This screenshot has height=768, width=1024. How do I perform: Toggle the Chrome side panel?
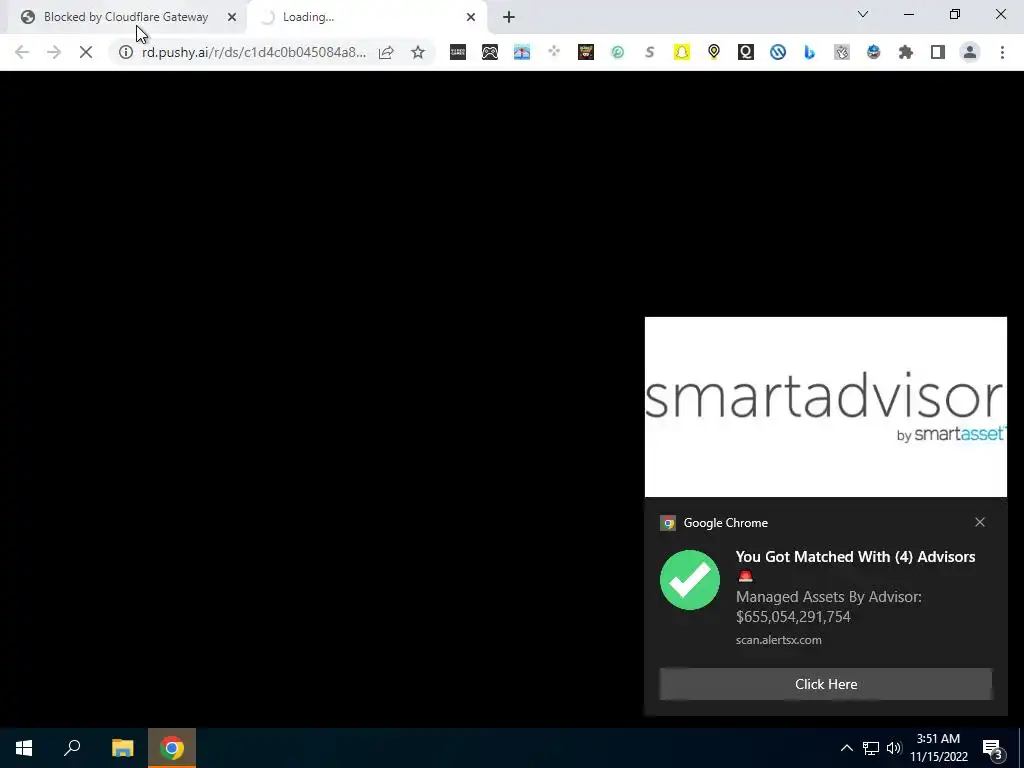[938, 52]
